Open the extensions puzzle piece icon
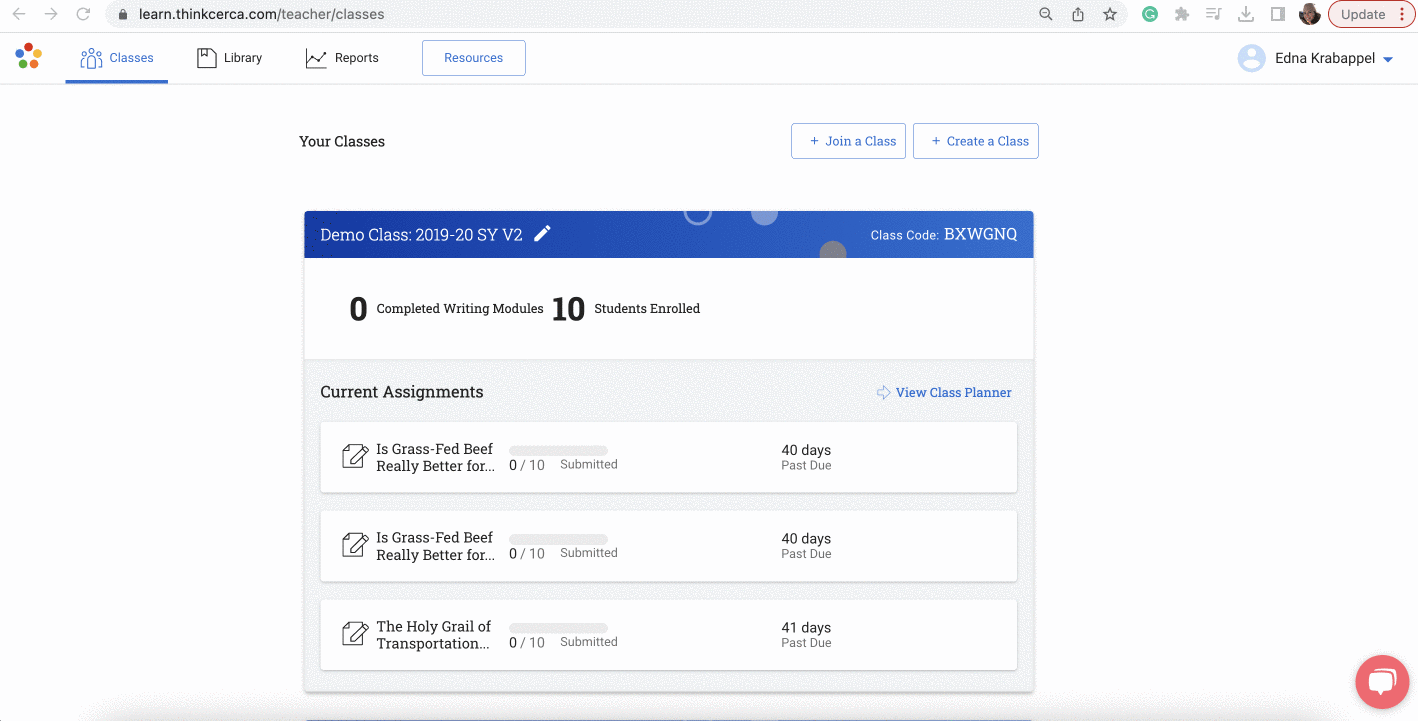The image size is (1418, 721). [x=1182, y=14]
